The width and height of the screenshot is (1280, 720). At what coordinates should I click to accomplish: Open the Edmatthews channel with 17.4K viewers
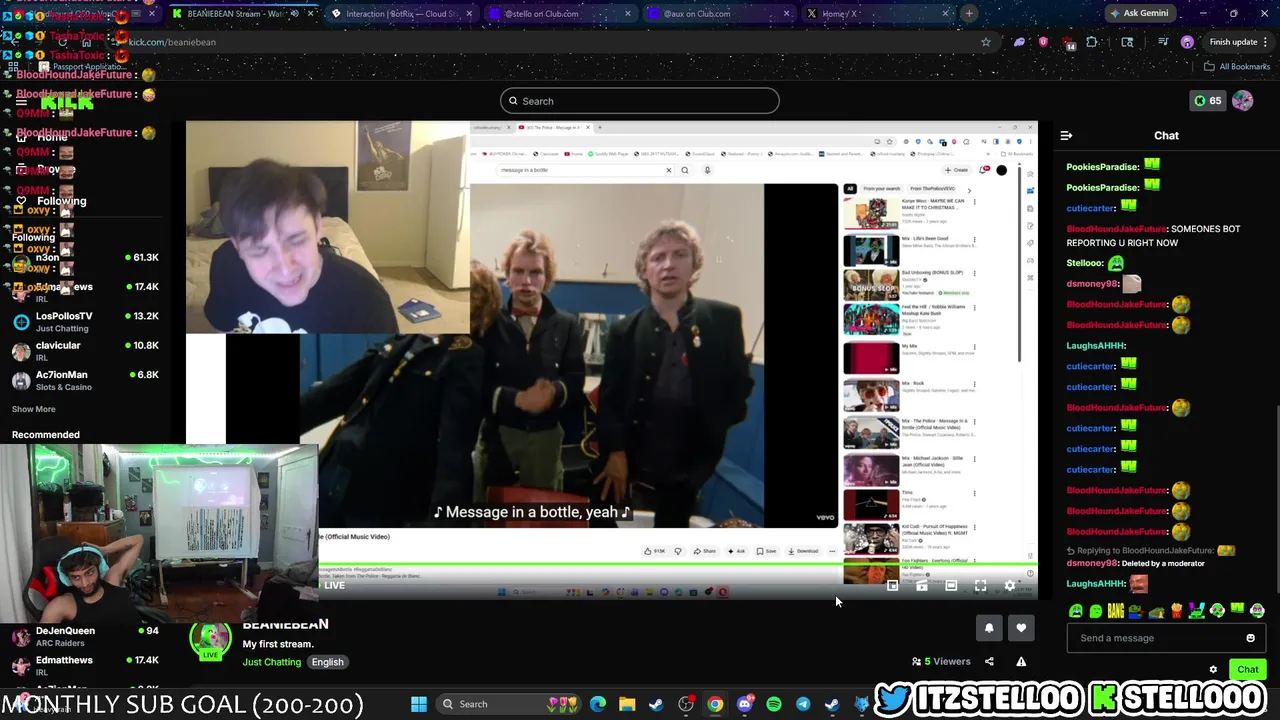click(x=85, y=666)
